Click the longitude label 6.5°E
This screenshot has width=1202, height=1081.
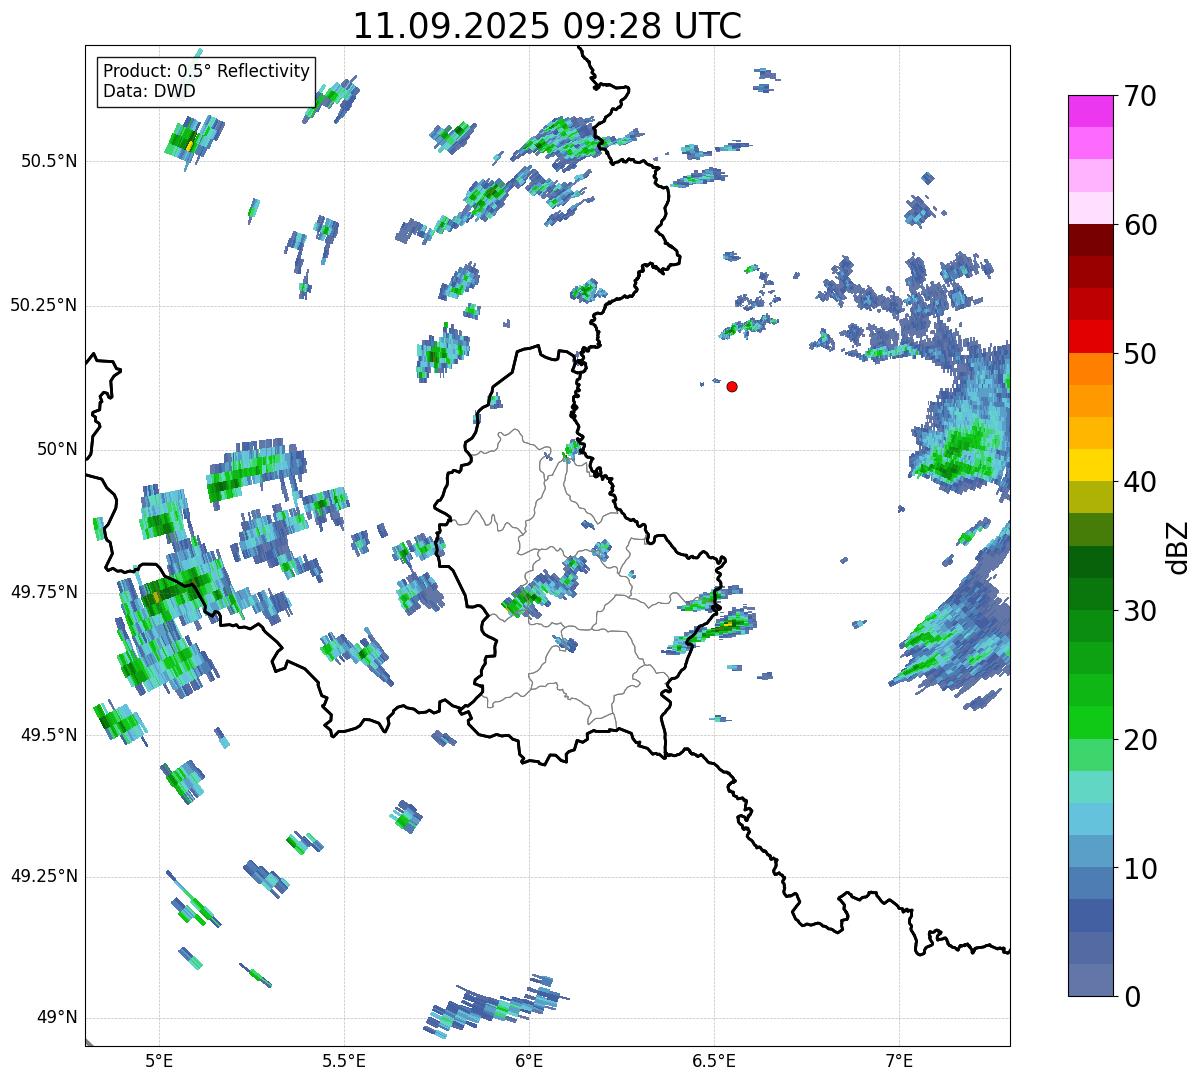[714, 1060]
